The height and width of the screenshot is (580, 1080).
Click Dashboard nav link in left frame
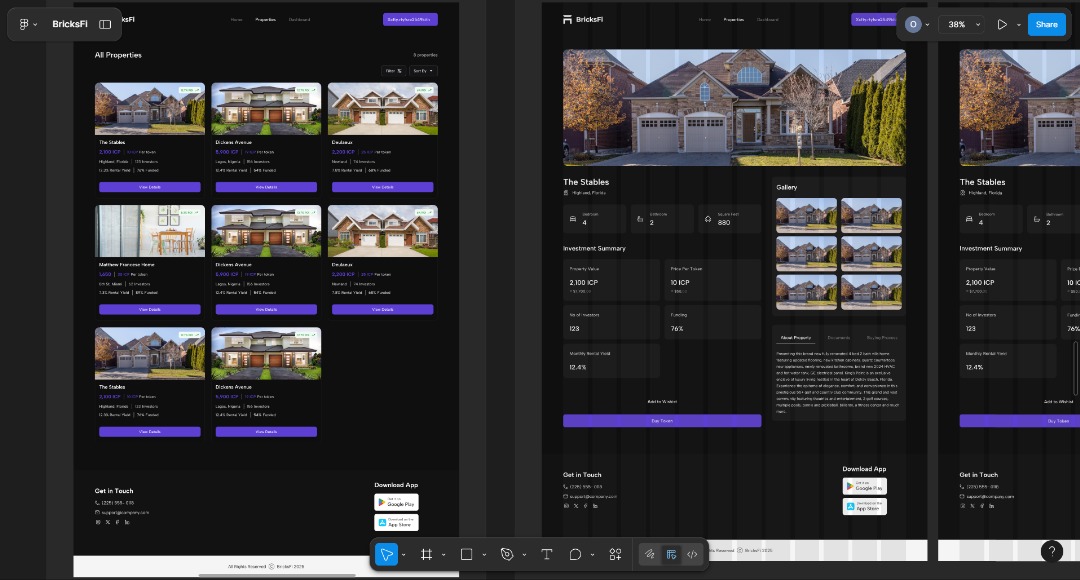coord(299,19)
